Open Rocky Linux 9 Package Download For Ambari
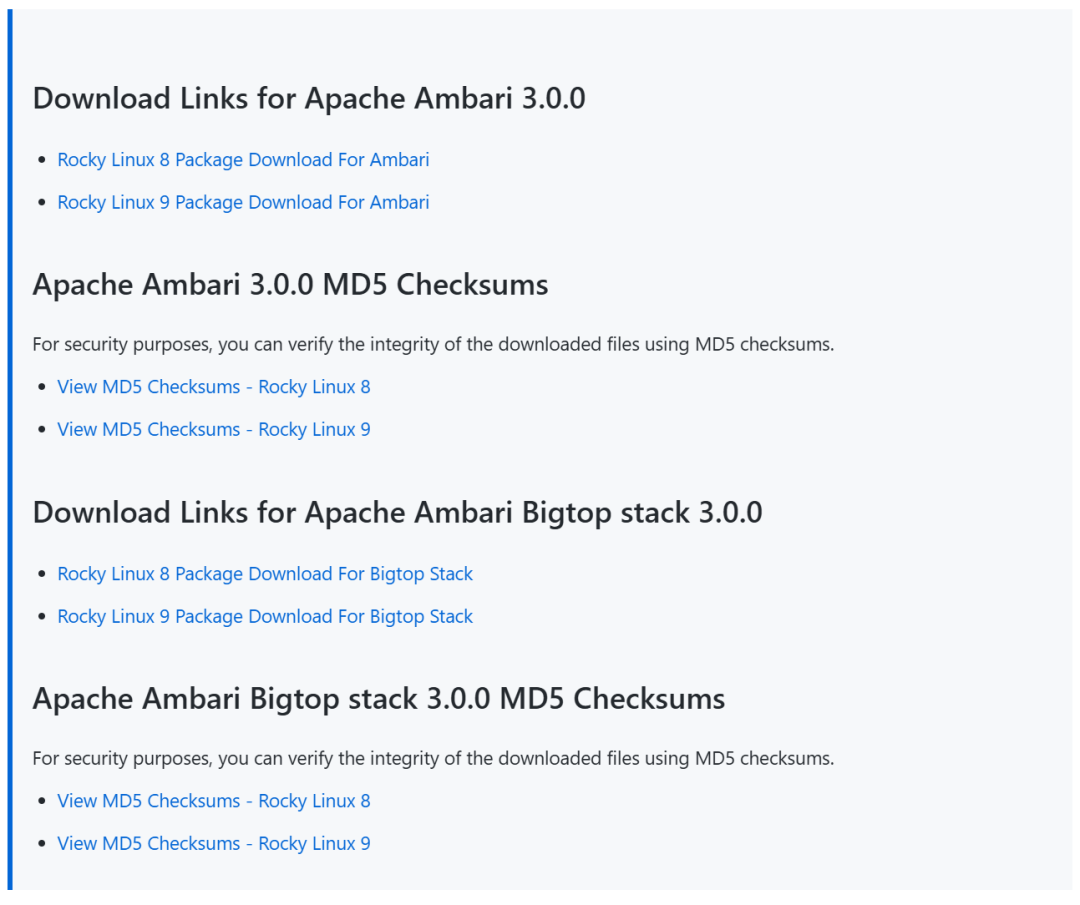This screenshot has width=1080, height=905. pos(243,202)
